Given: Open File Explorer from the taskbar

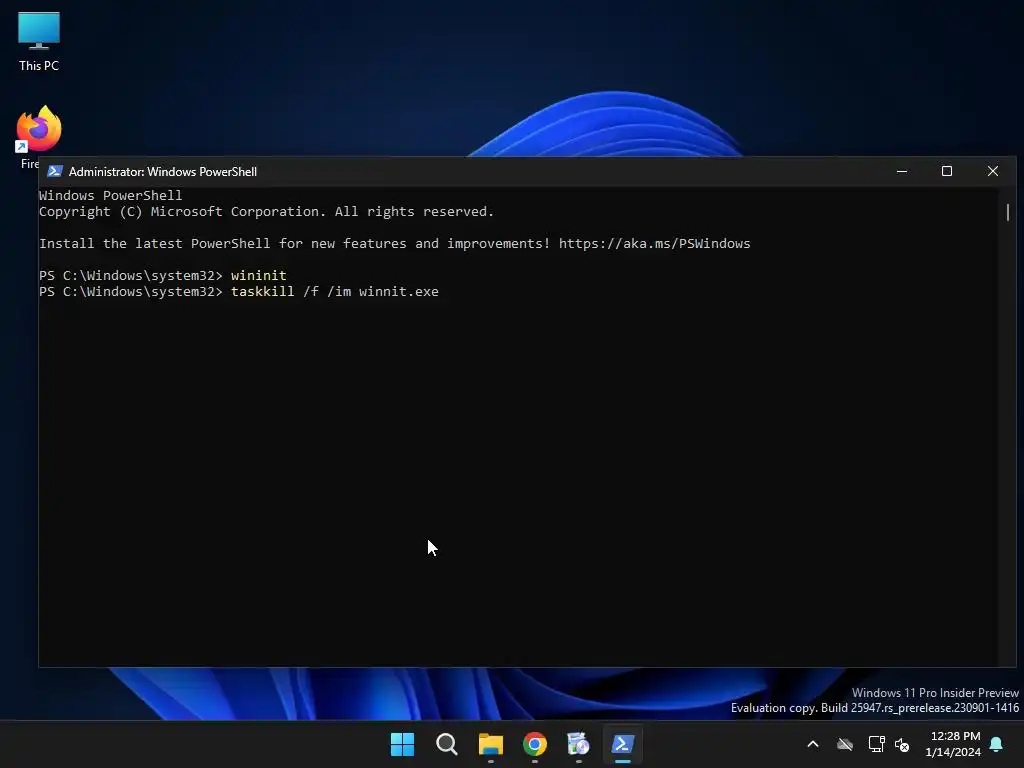Looking at the screenshot, I should 490,744.
